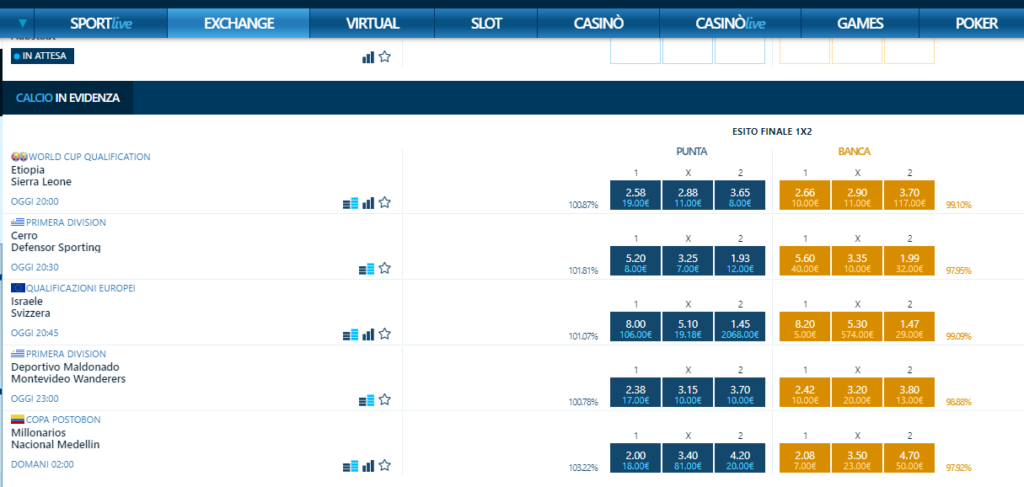Back Israele at odds 8.00
Screen dimensions: 1024x487
[635, 328]
